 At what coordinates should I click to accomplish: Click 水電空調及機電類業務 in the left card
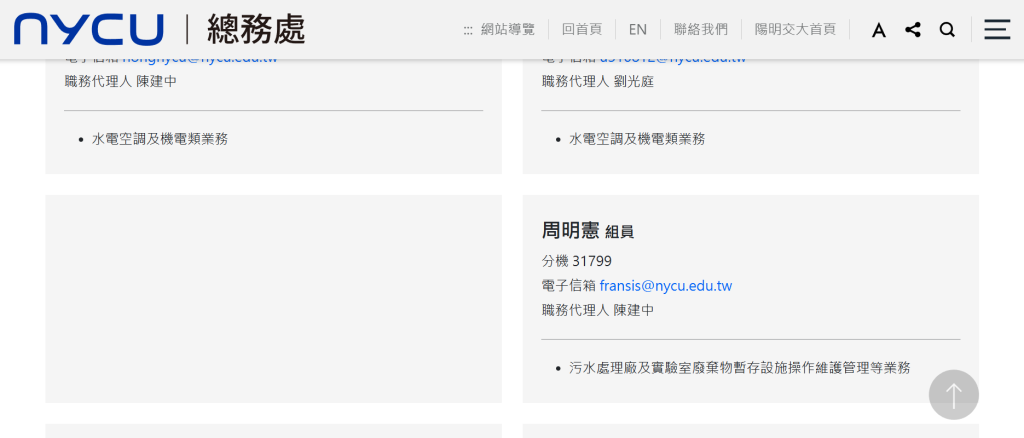tap(160, 139)
